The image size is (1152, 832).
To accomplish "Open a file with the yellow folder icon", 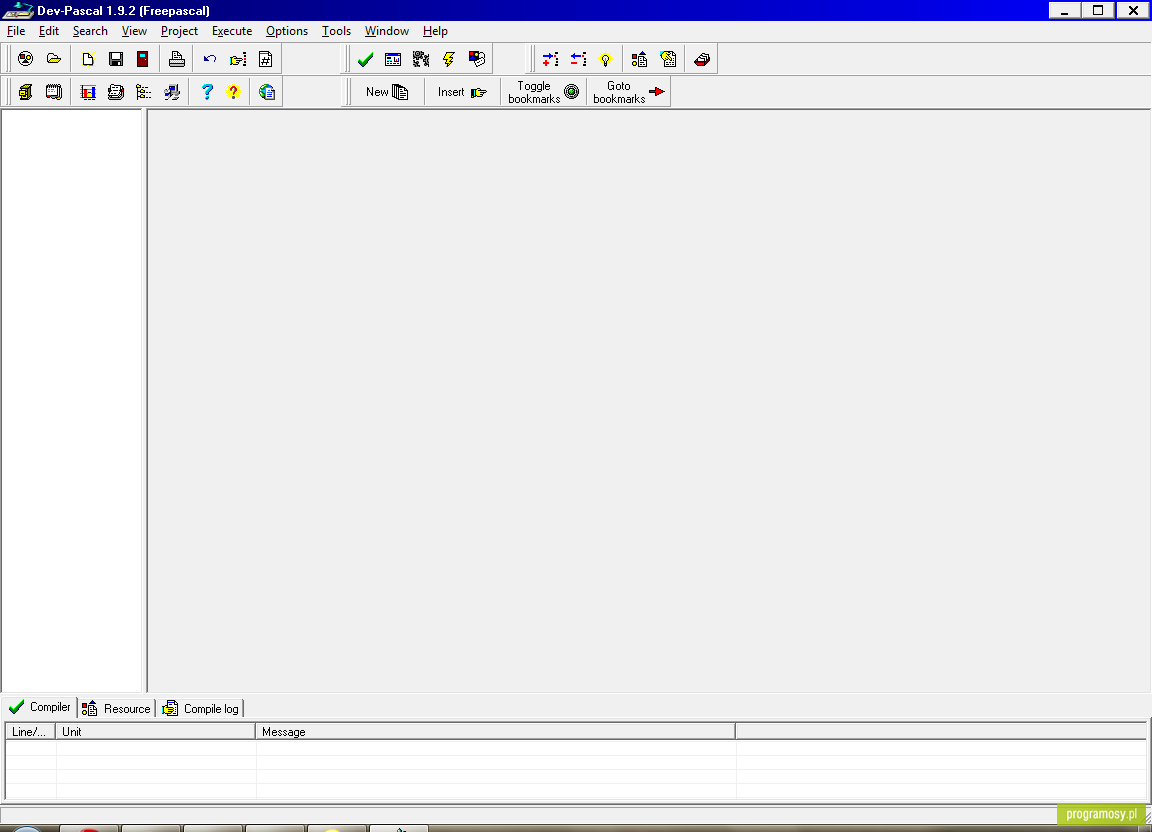I will coord(54,59).
